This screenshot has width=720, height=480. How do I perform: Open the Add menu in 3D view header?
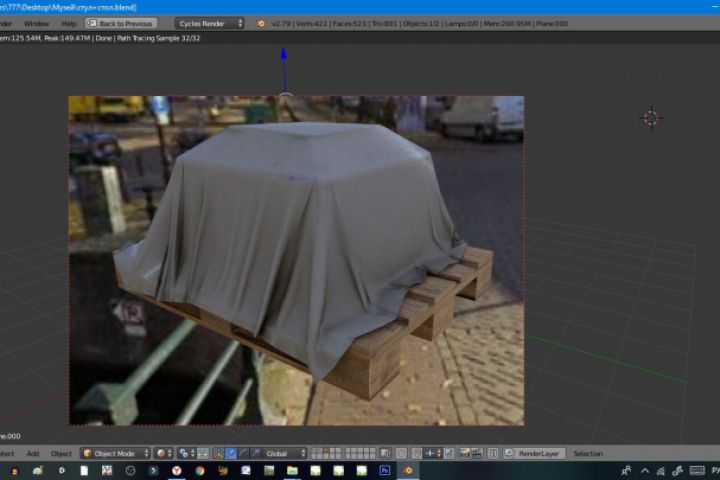click(33, 453)
